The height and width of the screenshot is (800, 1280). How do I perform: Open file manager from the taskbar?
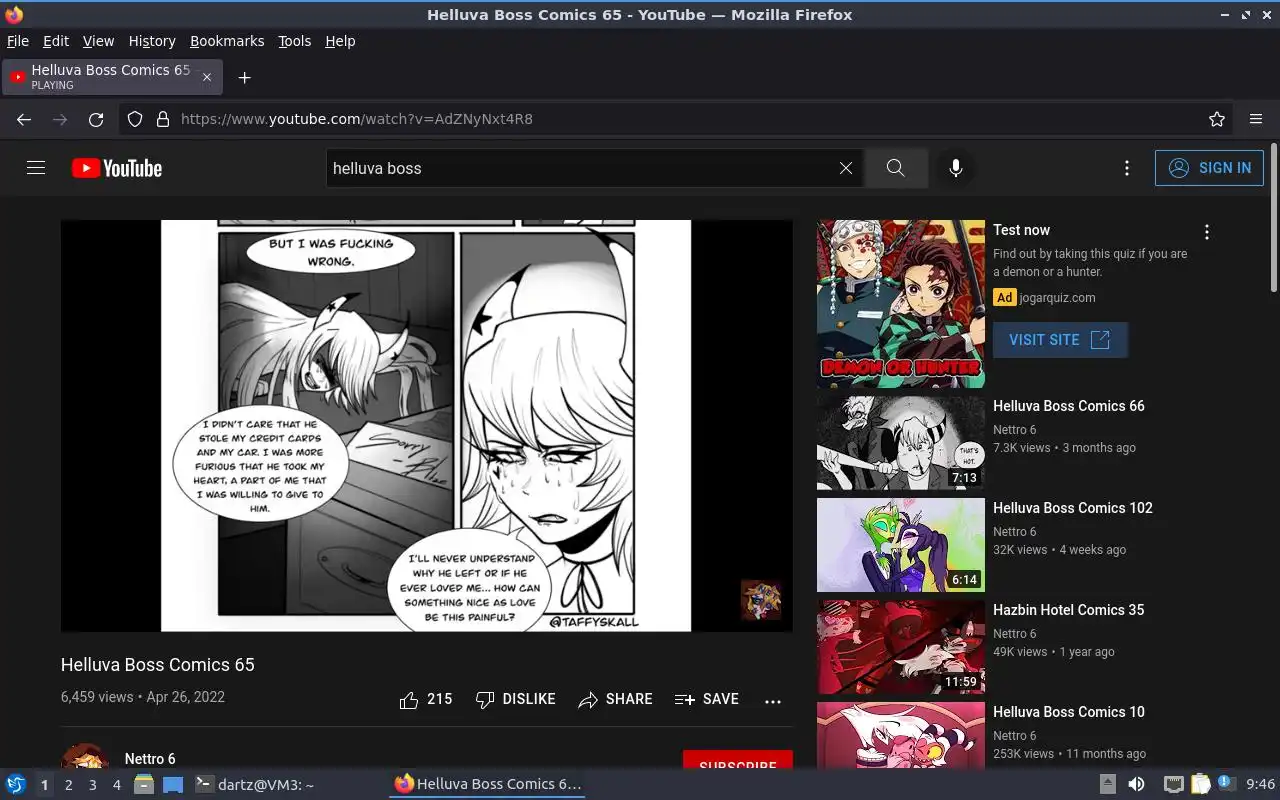click(144, 785)
